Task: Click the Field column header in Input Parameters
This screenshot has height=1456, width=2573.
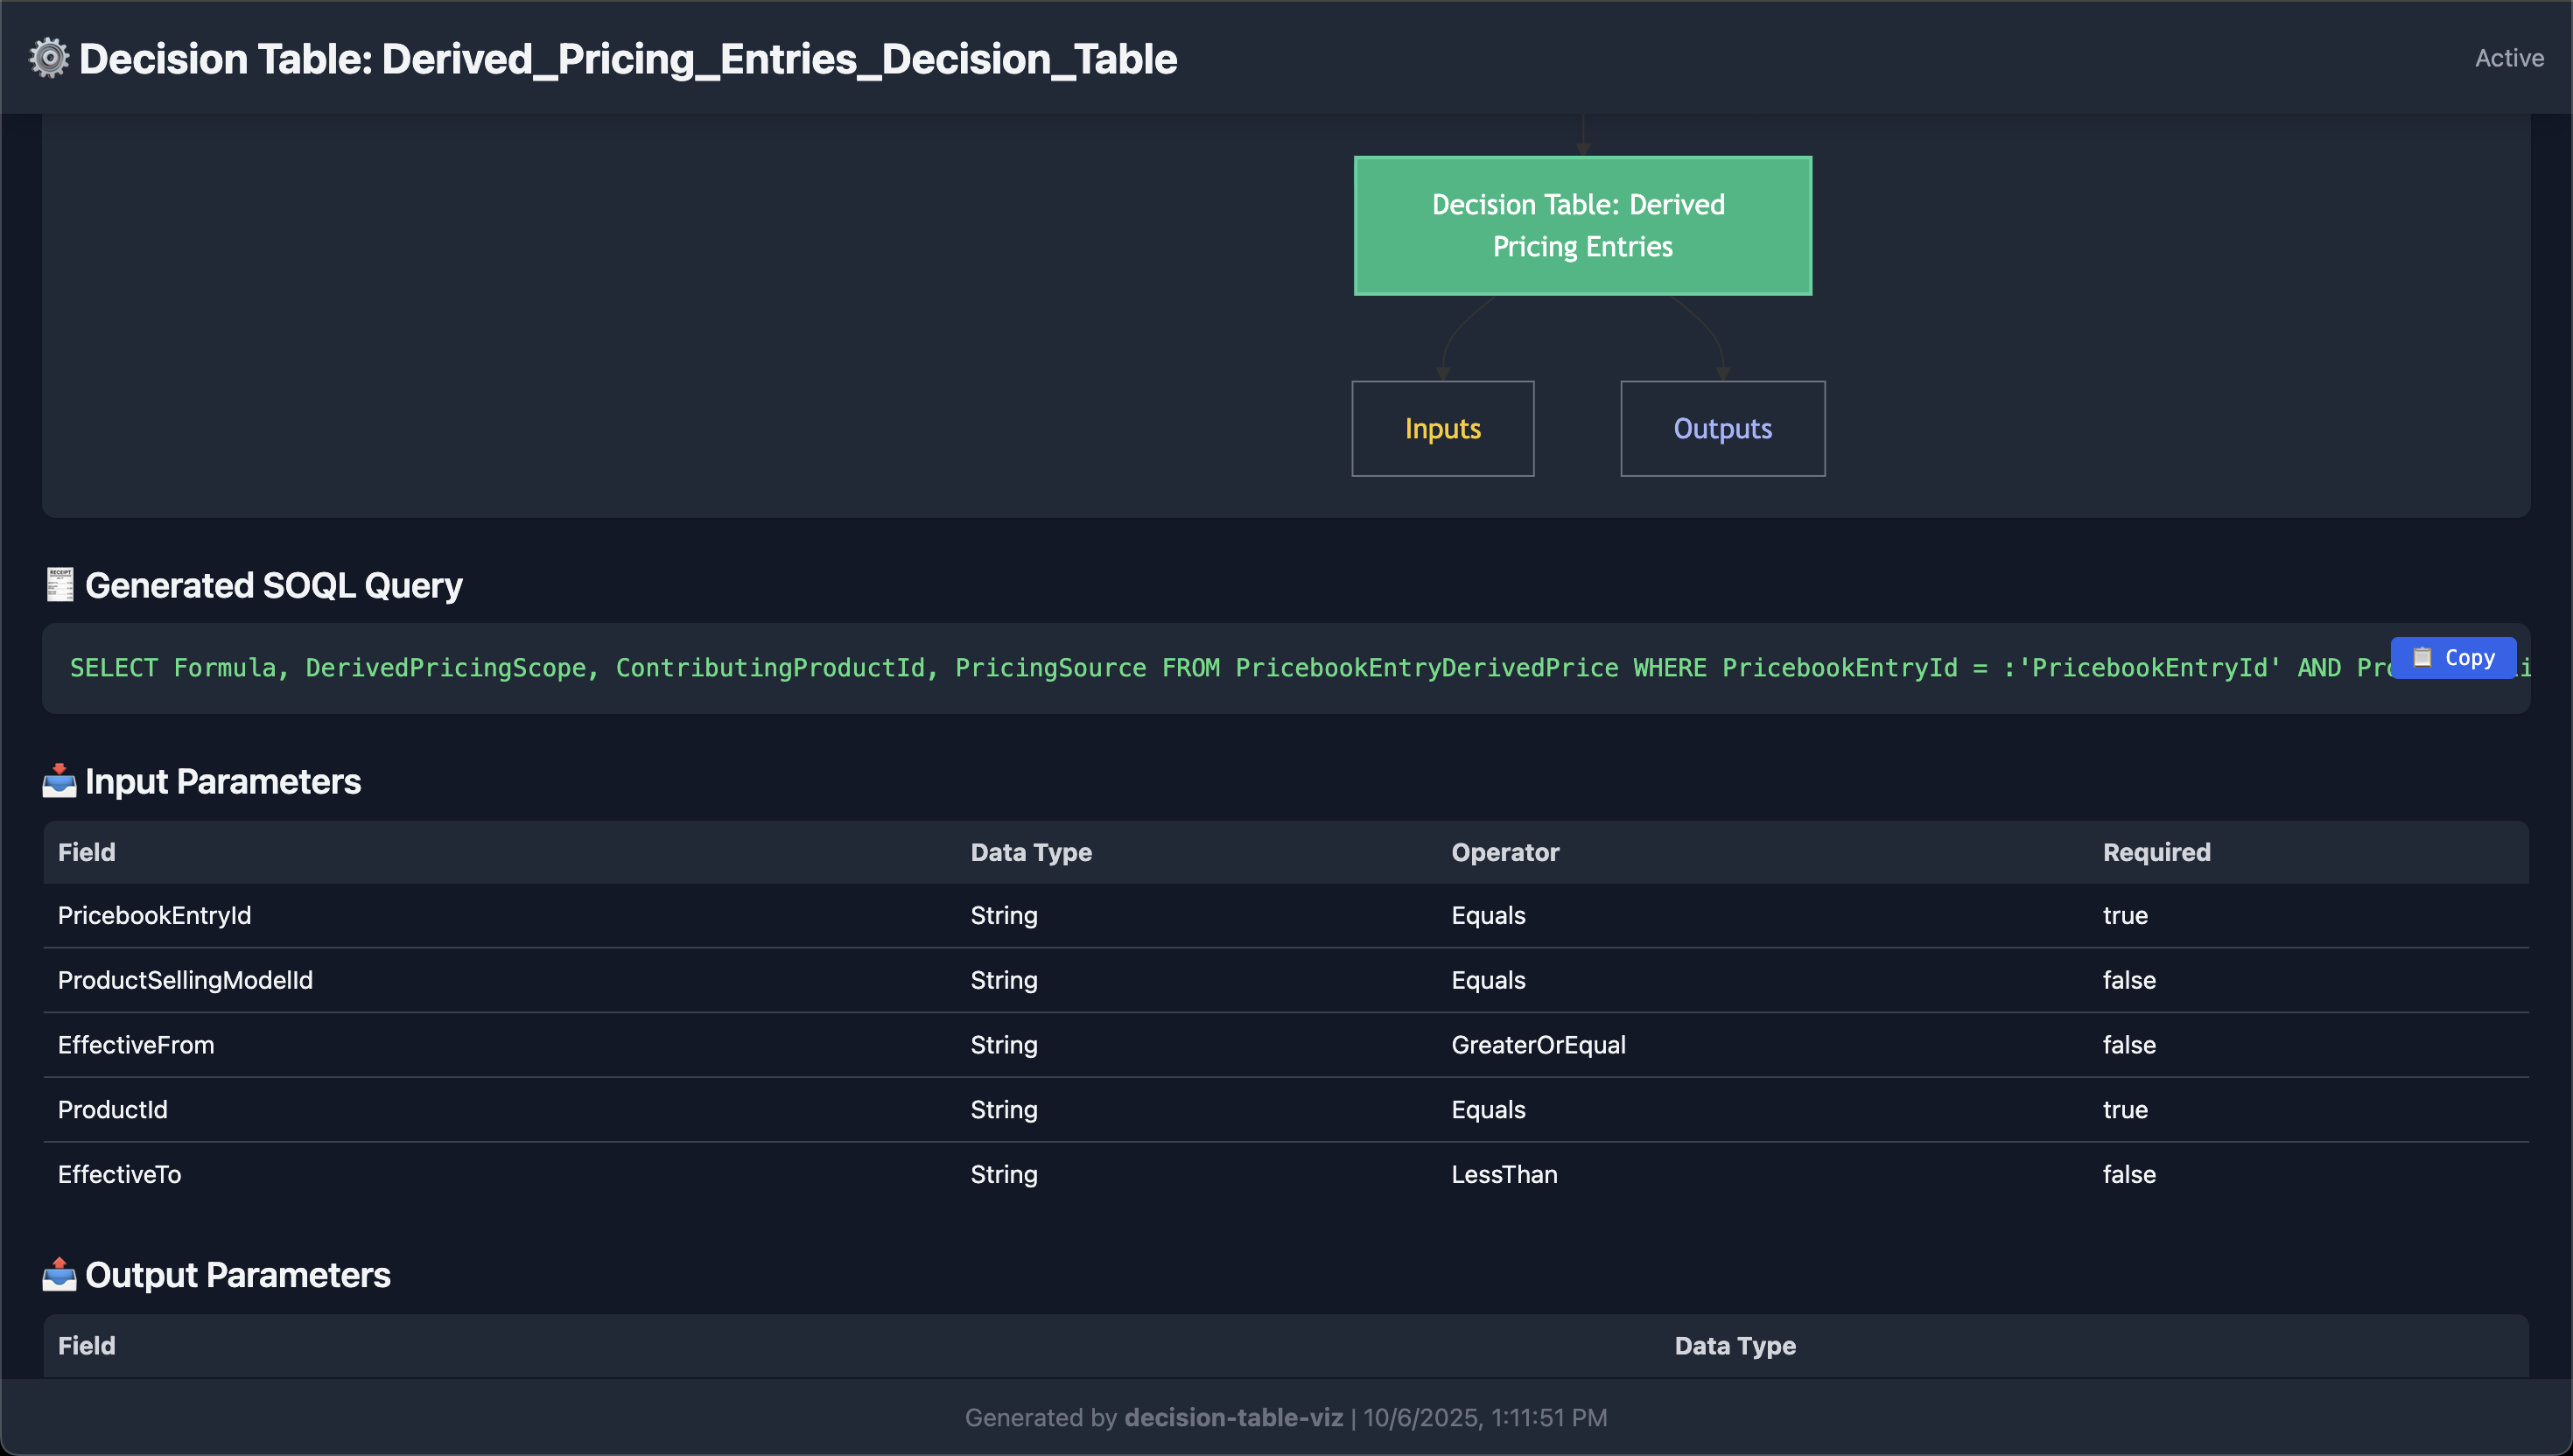Action: pos(87,852)
